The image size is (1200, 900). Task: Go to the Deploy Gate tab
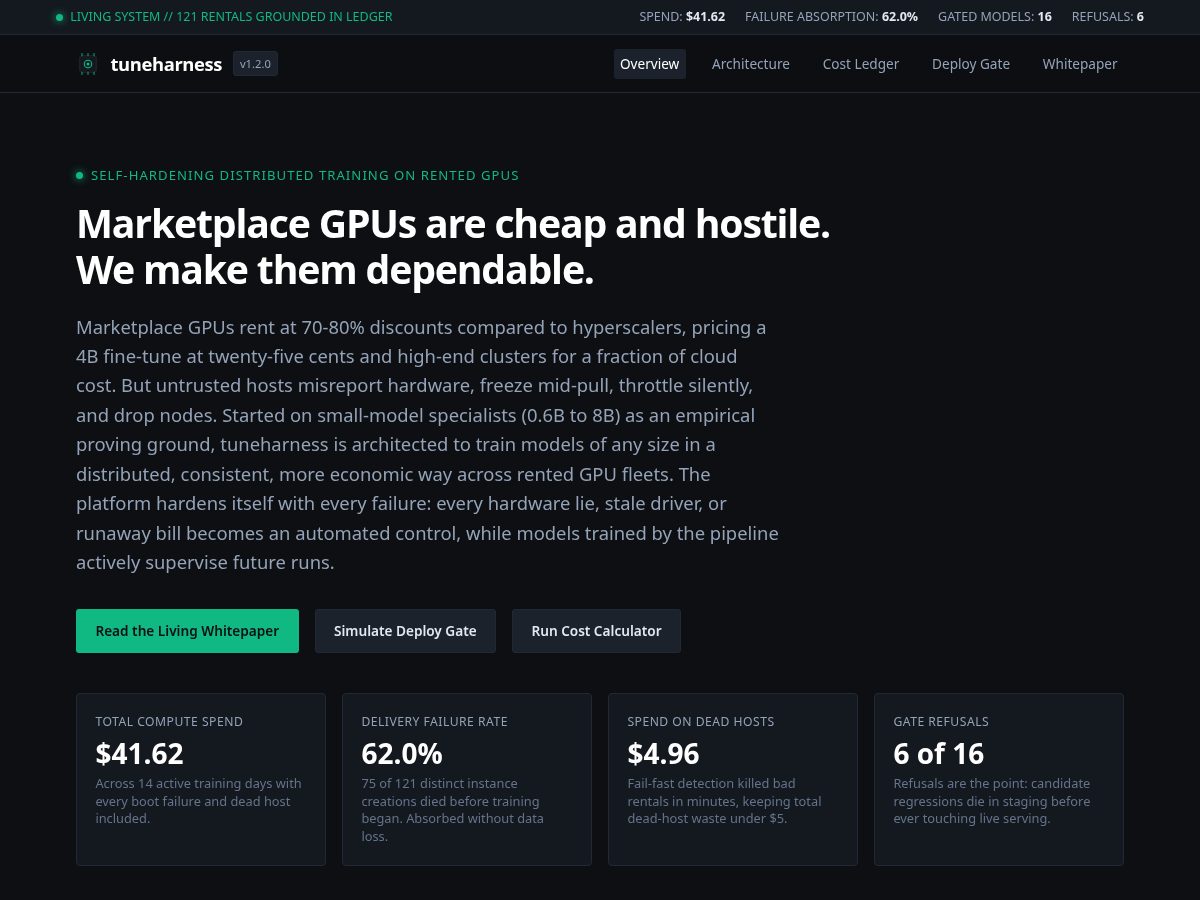(x=971, y=64)
